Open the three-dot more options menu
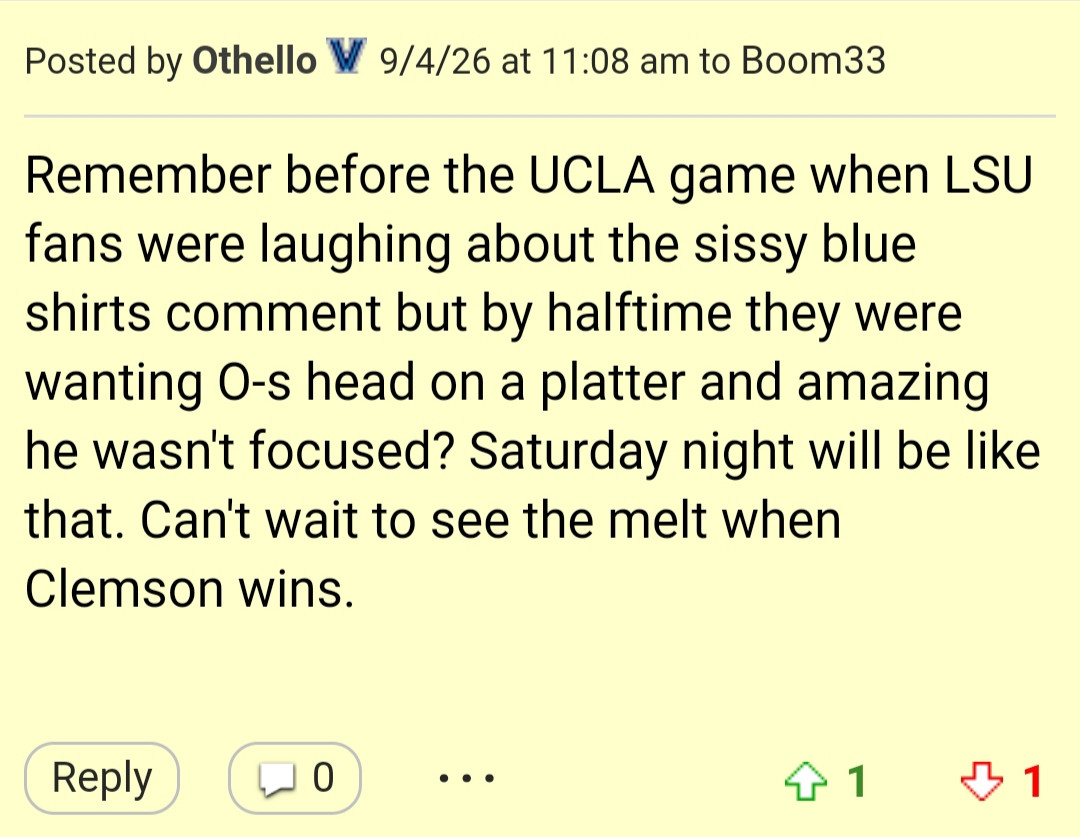 pyautogui.click(x=466, y=778)
